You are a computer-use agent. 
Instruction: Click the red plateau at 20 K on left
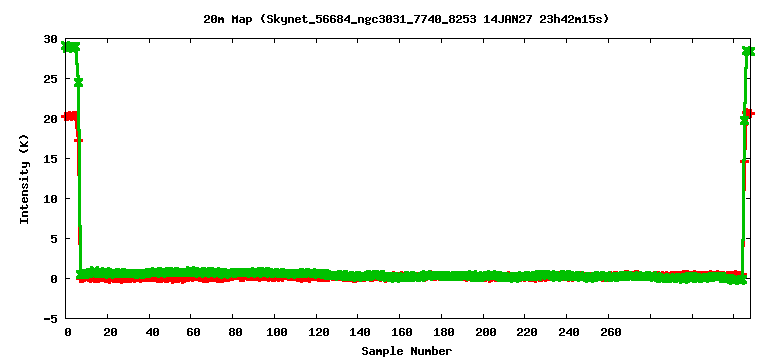69,116
